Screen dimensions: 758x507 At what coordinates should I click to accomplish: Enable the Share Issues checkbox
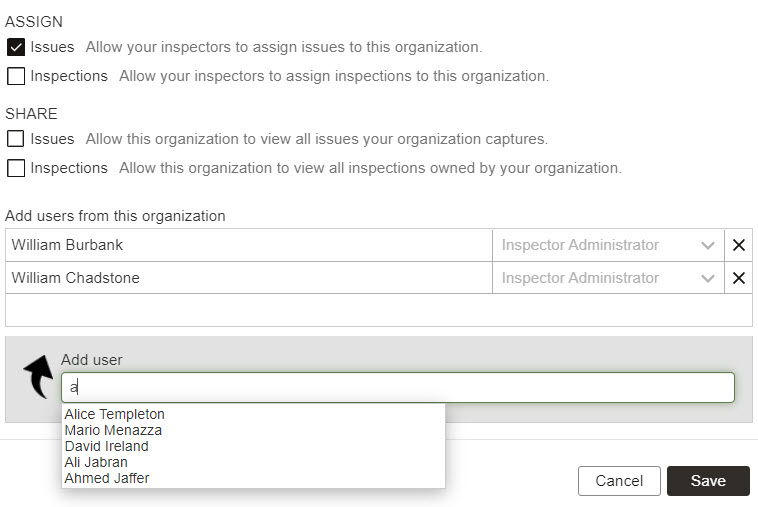[x=15, y=139]
